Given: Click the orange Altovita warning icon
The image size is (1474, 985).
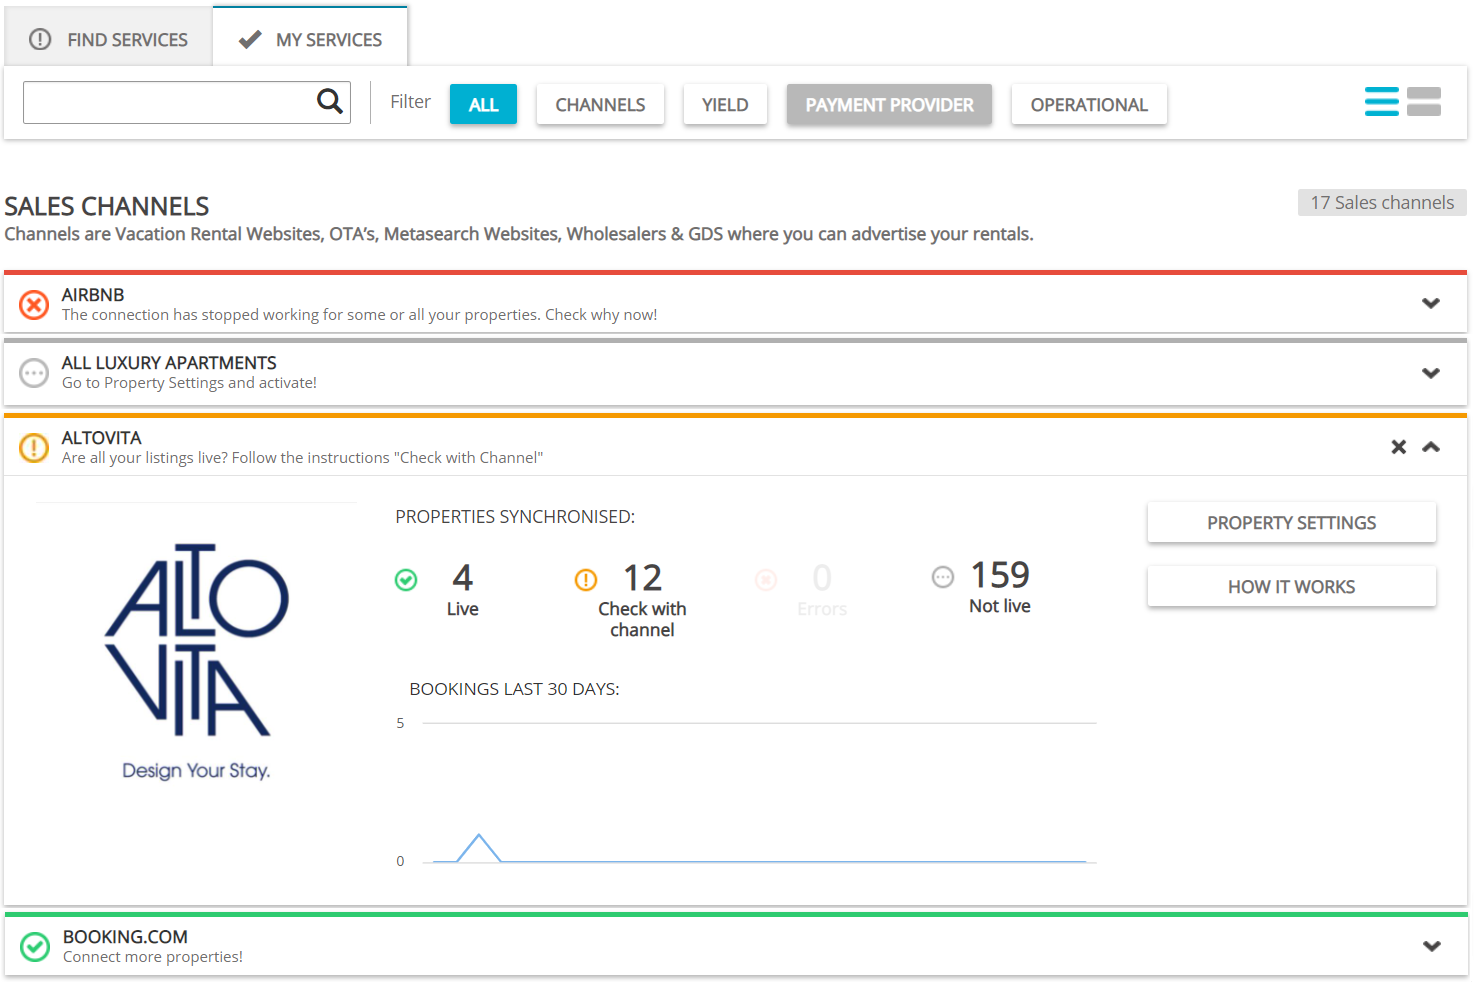Looking at the screenshot, I should (x=34, y=447).
